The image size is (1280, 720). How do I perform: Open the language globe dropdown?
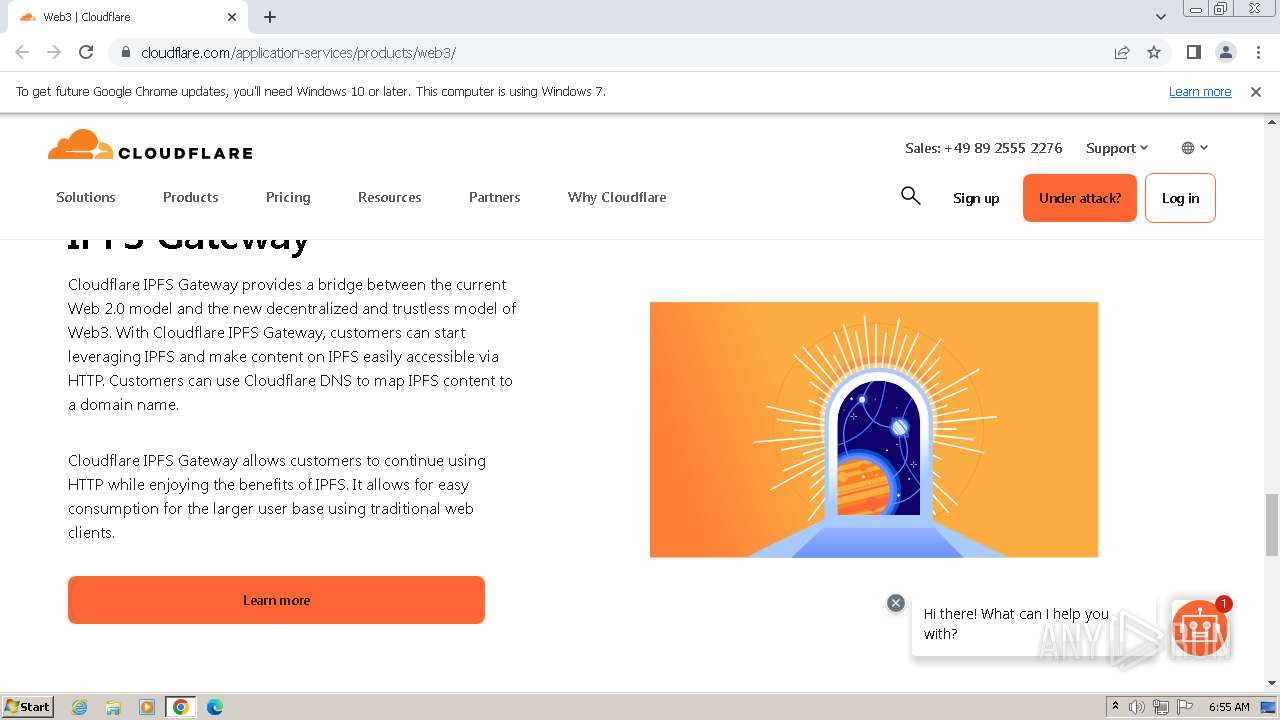[x=1194, y=148]
